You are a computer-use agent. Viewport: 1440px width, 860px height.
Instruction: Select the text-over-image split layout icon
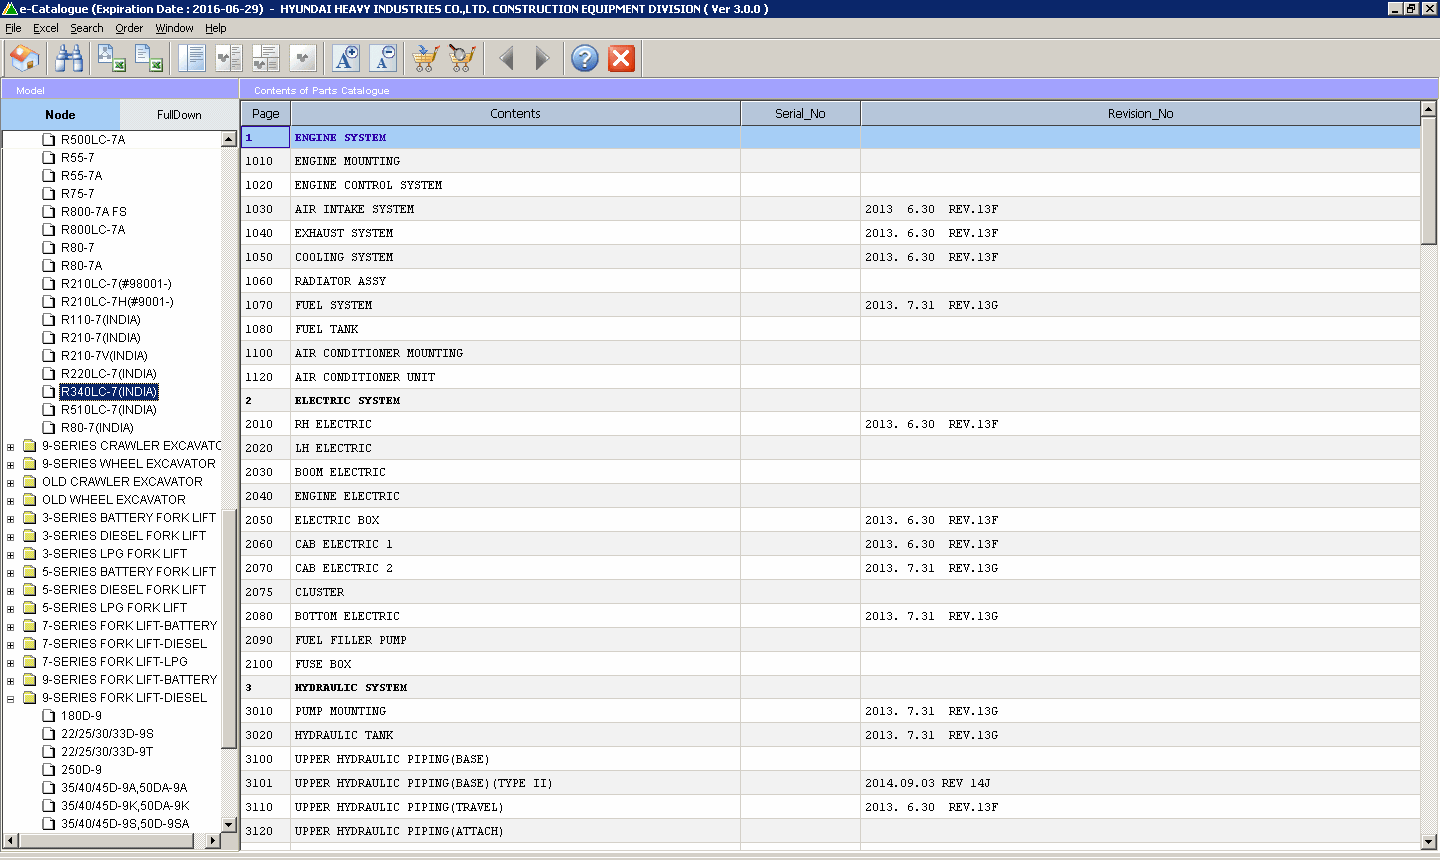click(x=266, y=58)
